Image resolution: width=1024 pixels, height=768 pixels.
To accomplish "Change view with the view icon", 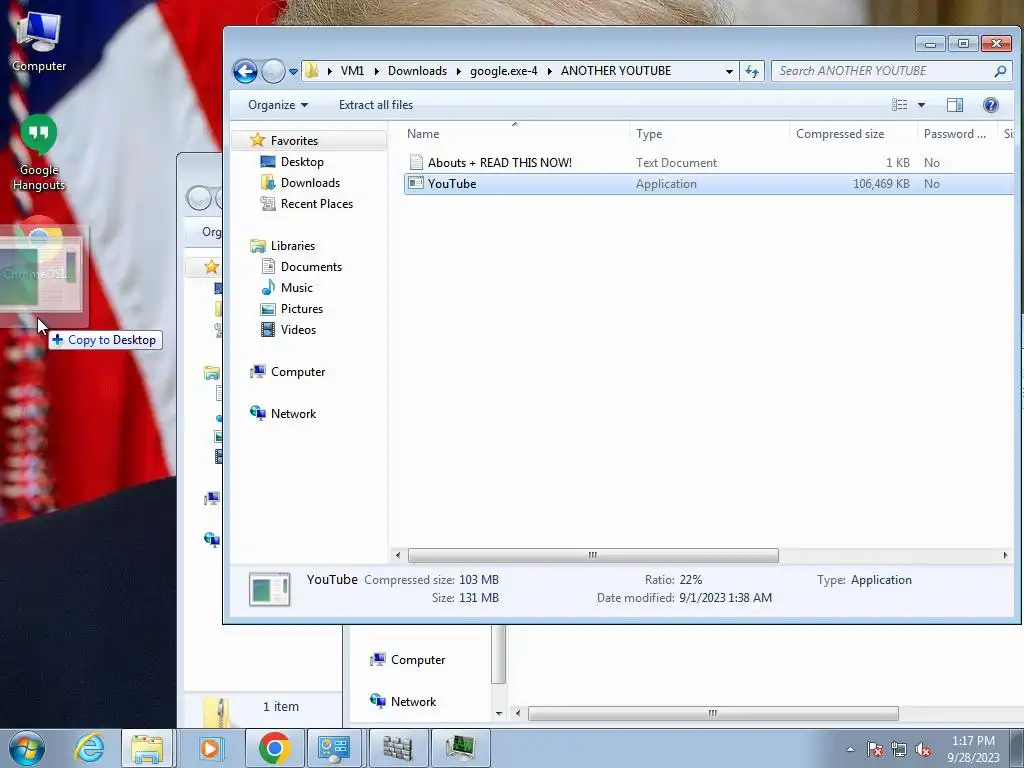I will [899, 105].
